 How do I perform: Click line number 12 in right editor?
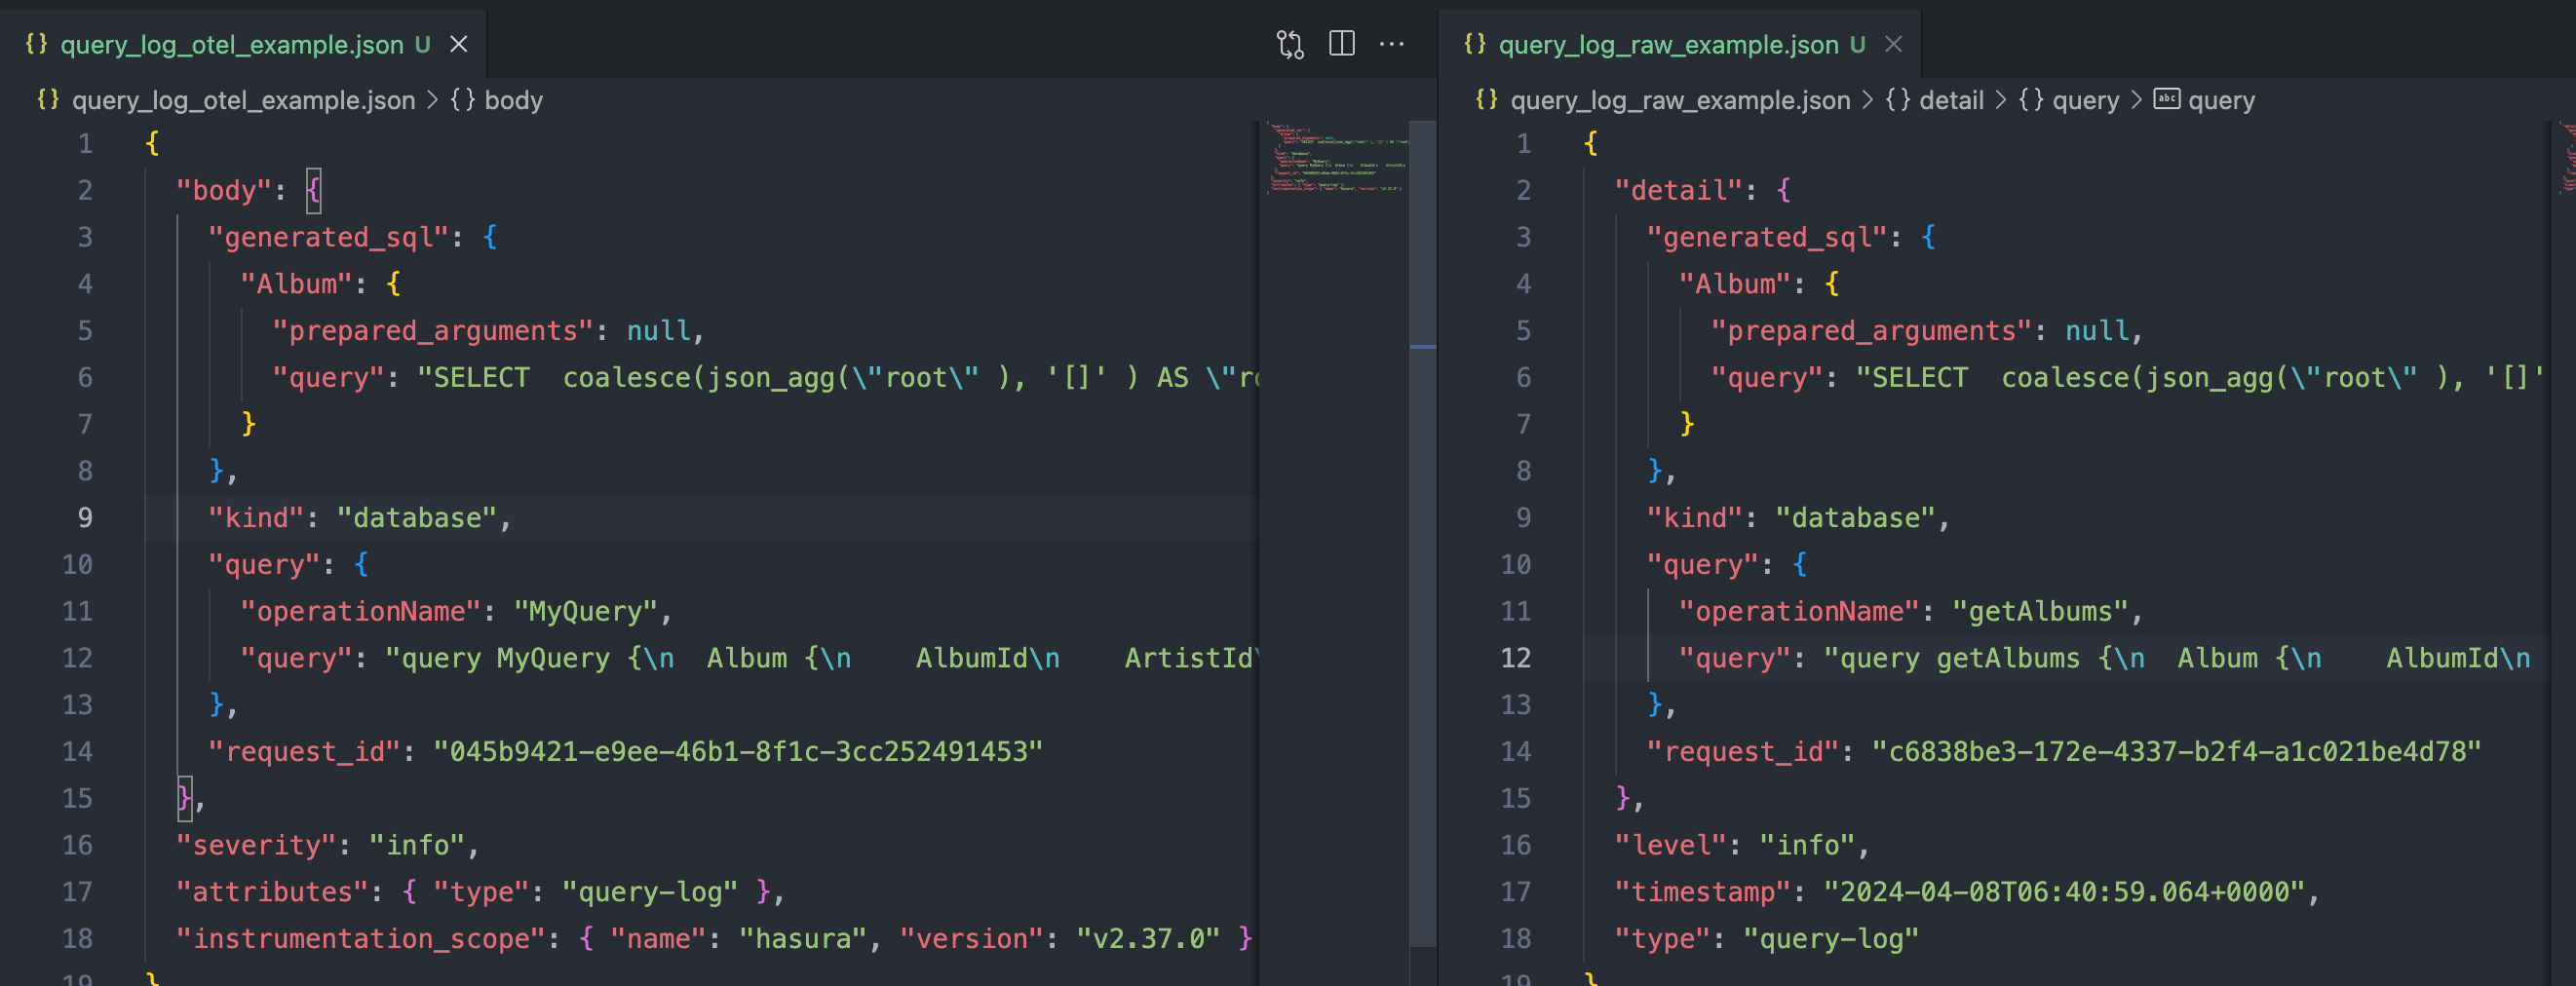pyautogui.click(x=1515, y=658)
